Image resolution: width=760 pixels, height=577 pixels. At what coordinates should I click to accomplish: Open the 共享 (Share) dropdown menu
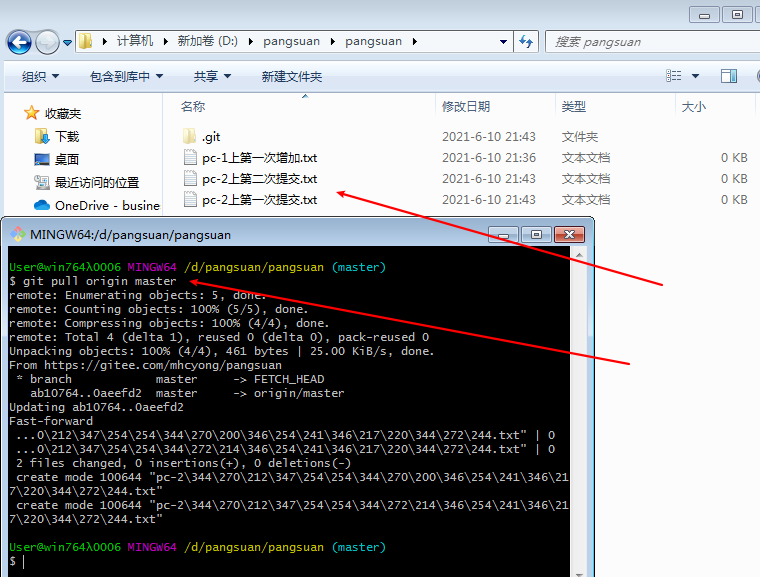pos(212,76)
